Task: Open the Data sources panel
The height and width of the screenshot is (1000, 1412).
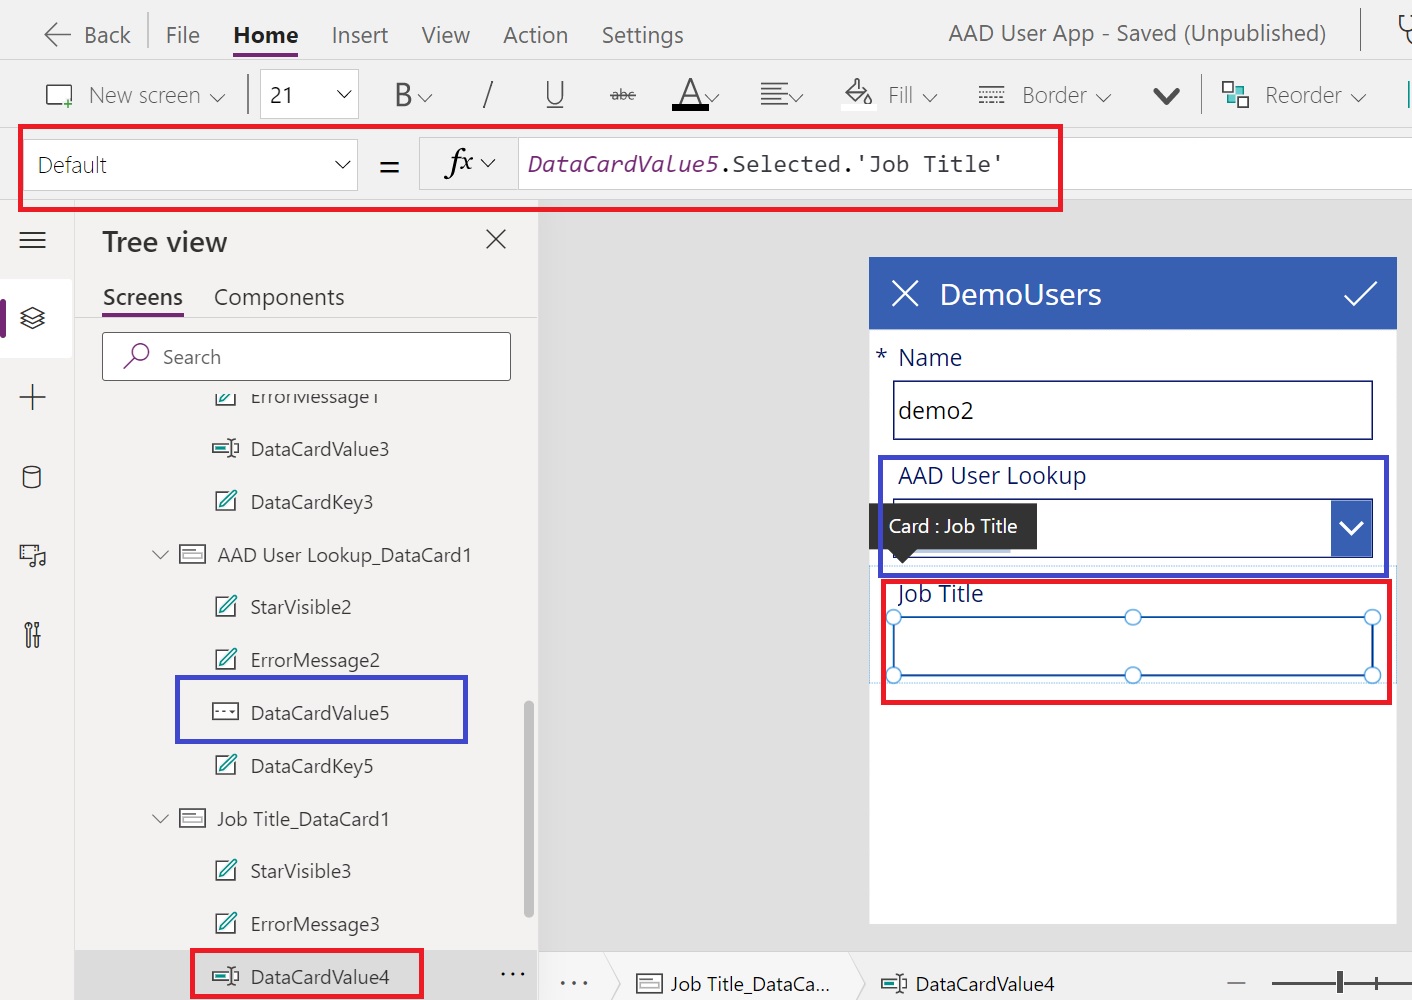Action: 33,477
